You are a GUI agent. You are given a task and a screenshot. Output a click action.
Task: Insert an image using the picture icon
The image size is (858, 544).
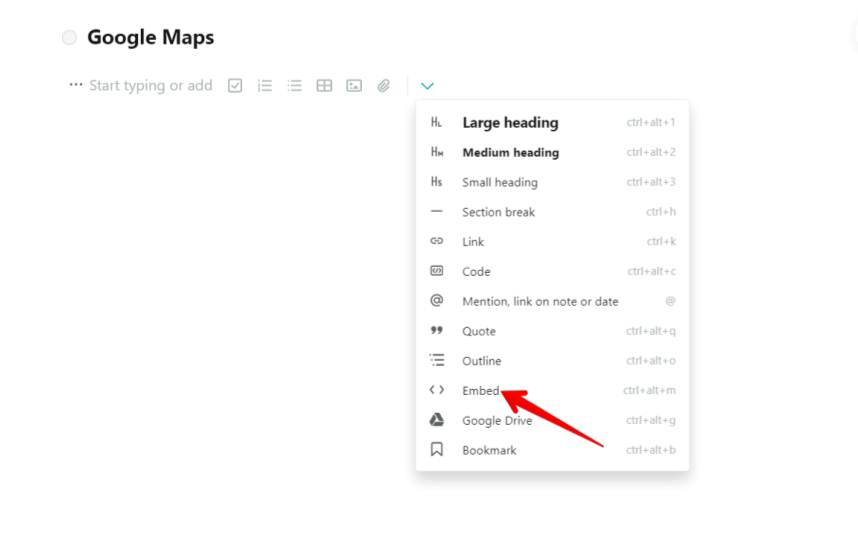354,86
